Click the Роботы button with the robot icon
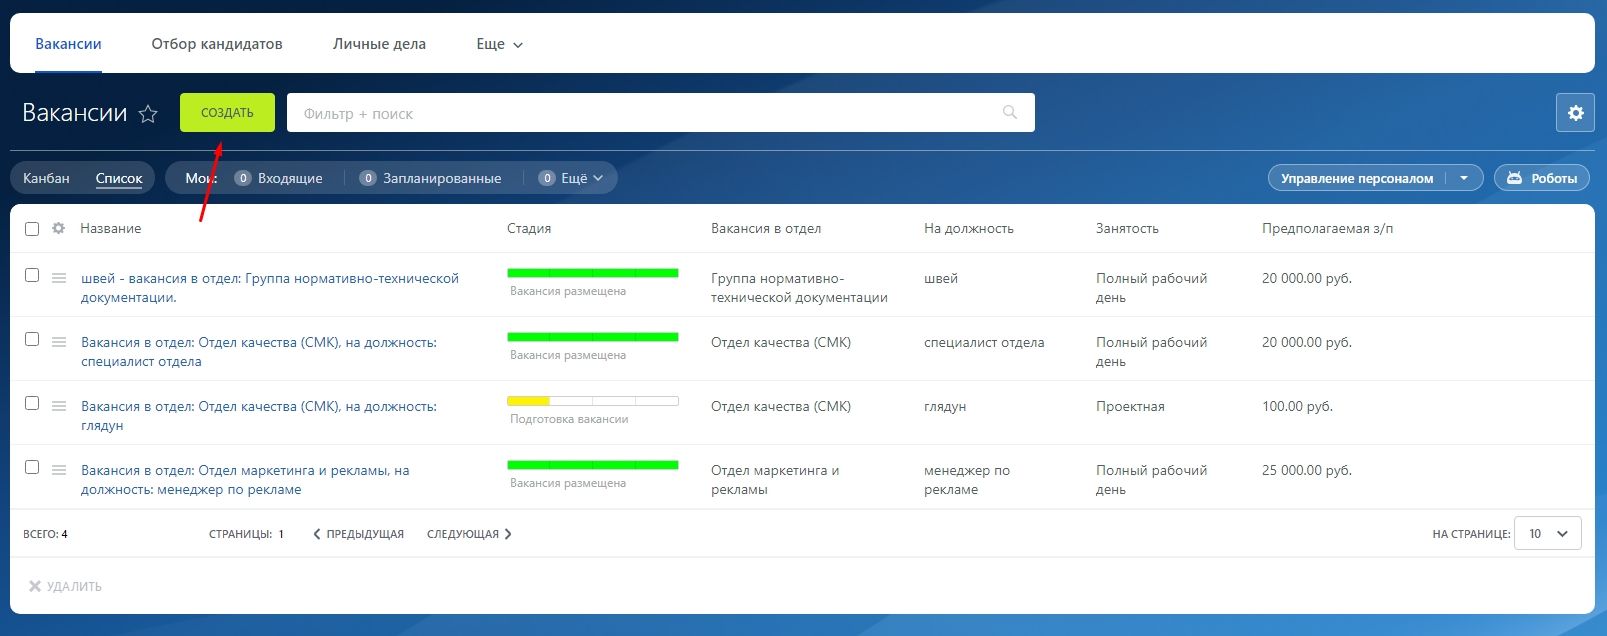 1542,178
